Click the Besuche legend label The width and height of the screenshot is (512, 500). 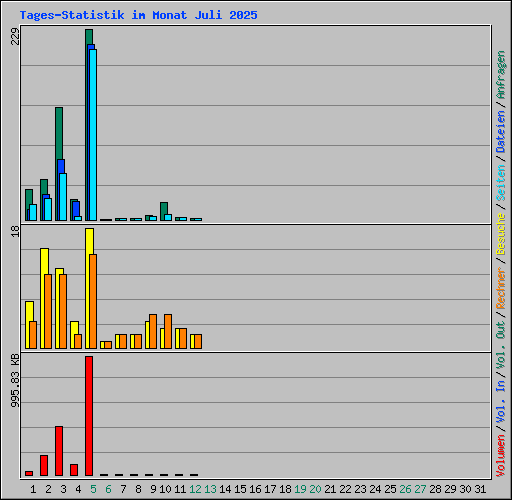[x=501, y=234]
